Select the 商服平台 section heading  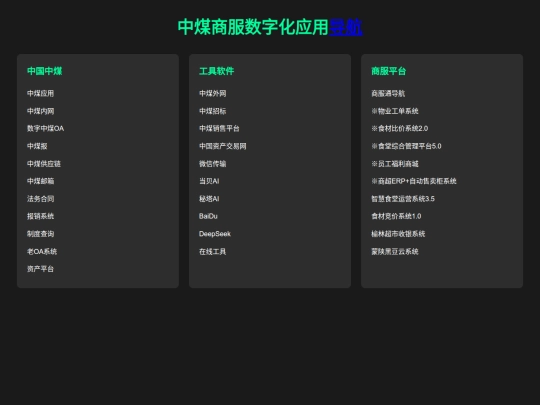point(389,71)
